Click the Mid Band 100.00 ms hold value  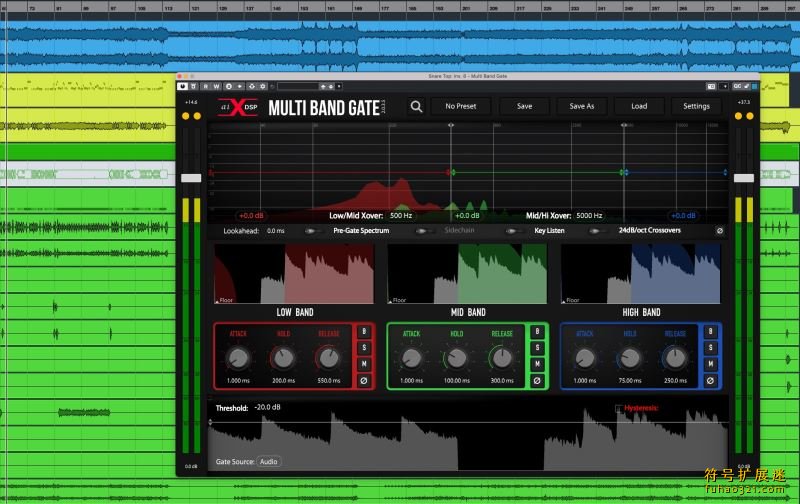coord(457,381)
